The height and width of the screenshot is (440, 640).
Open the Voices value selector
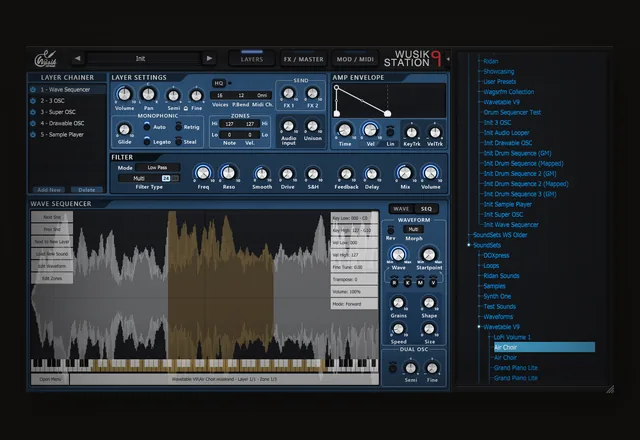pos(220,96)
